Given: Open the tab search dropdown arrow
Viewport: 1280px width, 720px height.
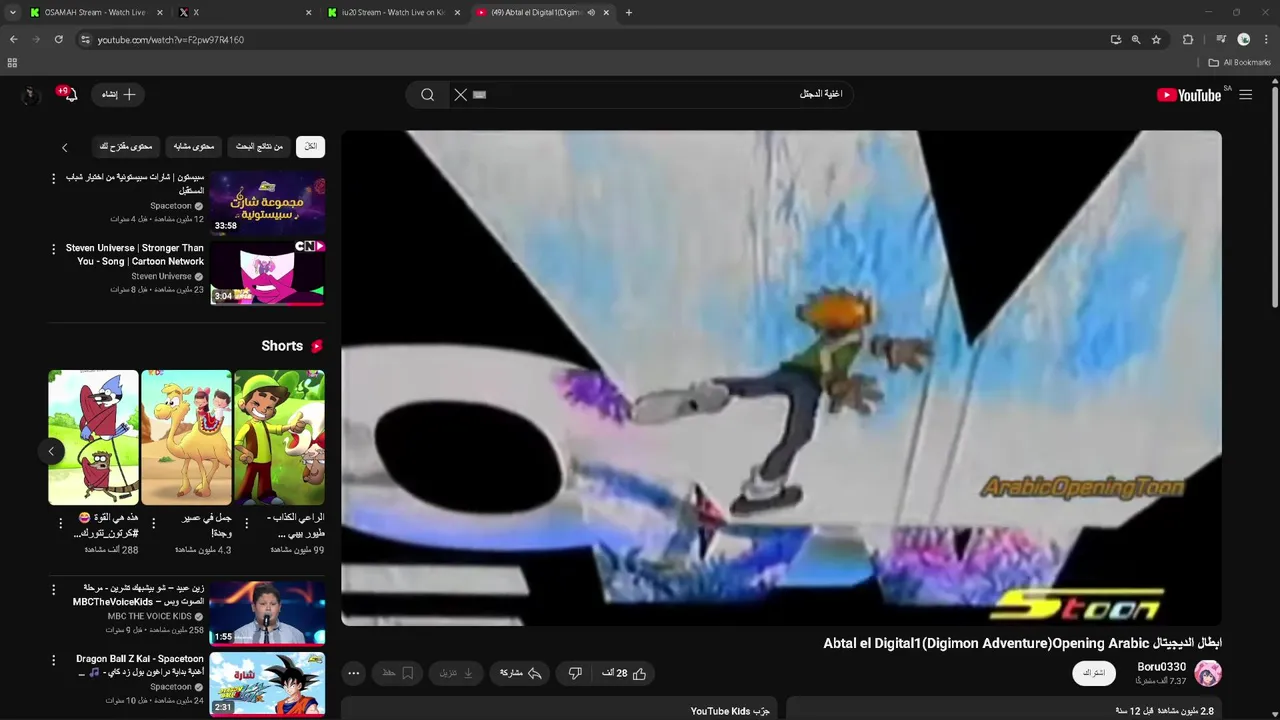Looking at the screenshot, I should [12, 13].
